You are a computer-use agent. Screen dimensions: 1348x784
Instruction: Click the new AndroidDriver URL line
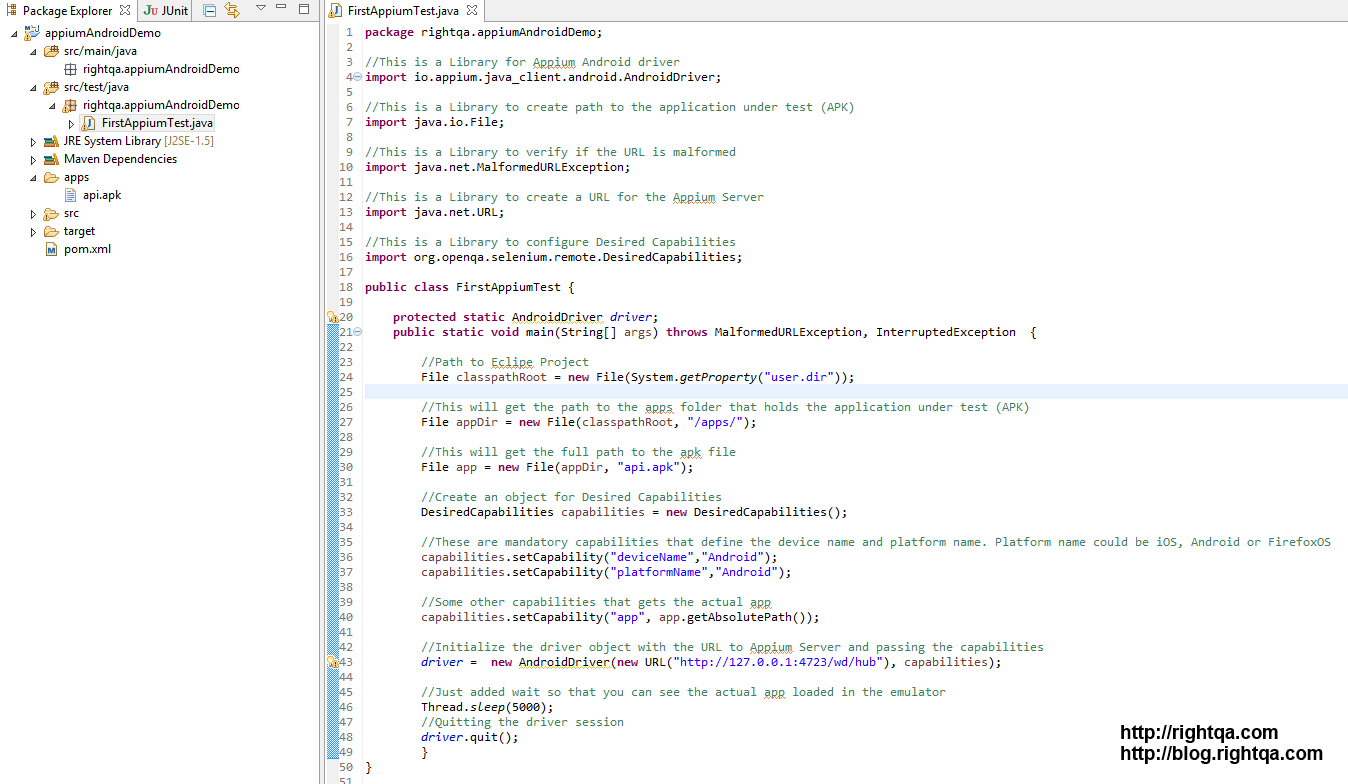pos(711,662)
